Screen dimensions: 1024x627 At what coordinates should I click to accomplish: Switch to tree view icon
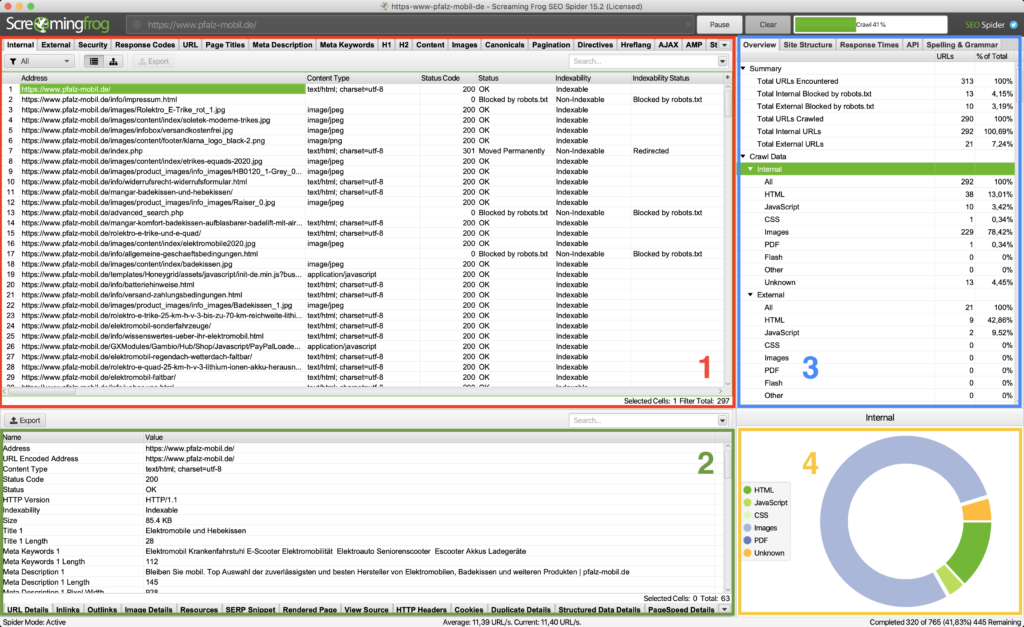(x=111, y=62)
